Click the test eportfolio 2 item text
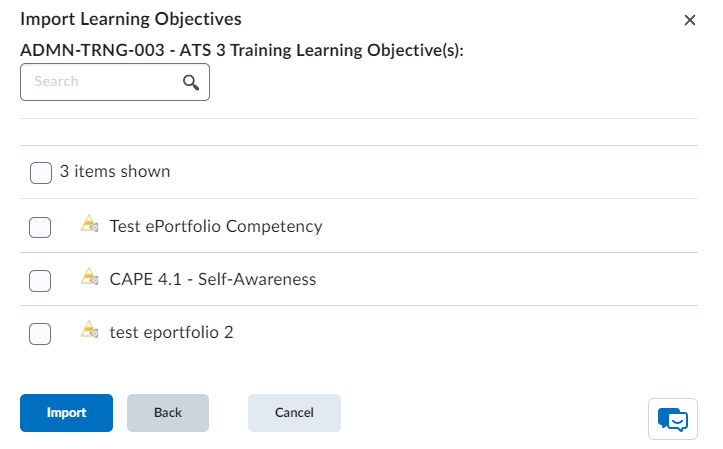 click(x=171, y=332)
